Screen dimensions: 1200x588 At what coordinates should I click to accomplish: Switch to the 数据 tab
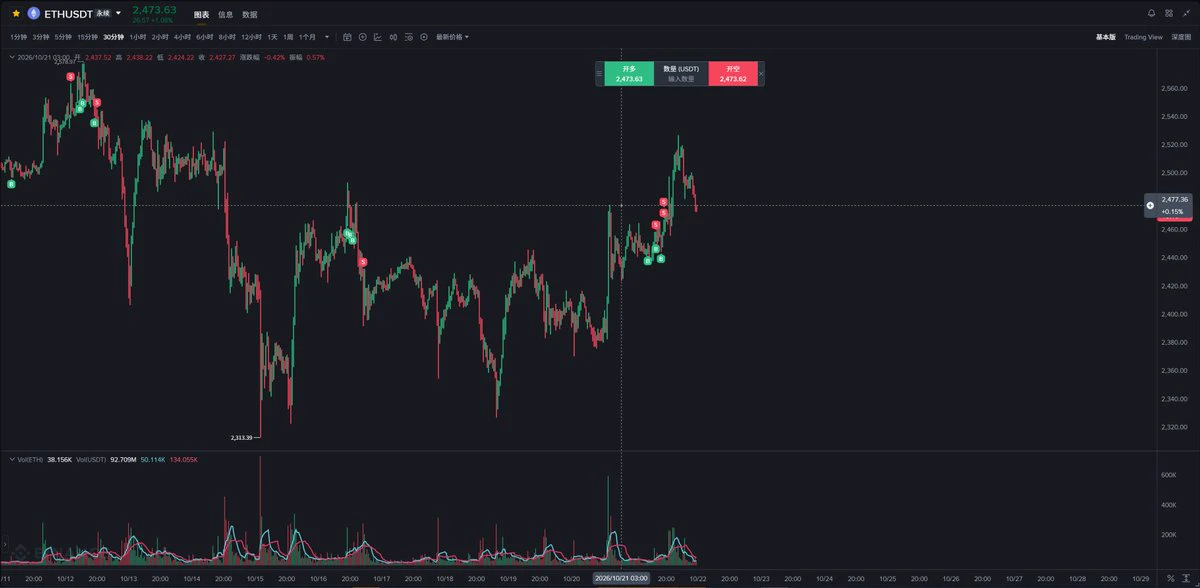tap(250, 14)
